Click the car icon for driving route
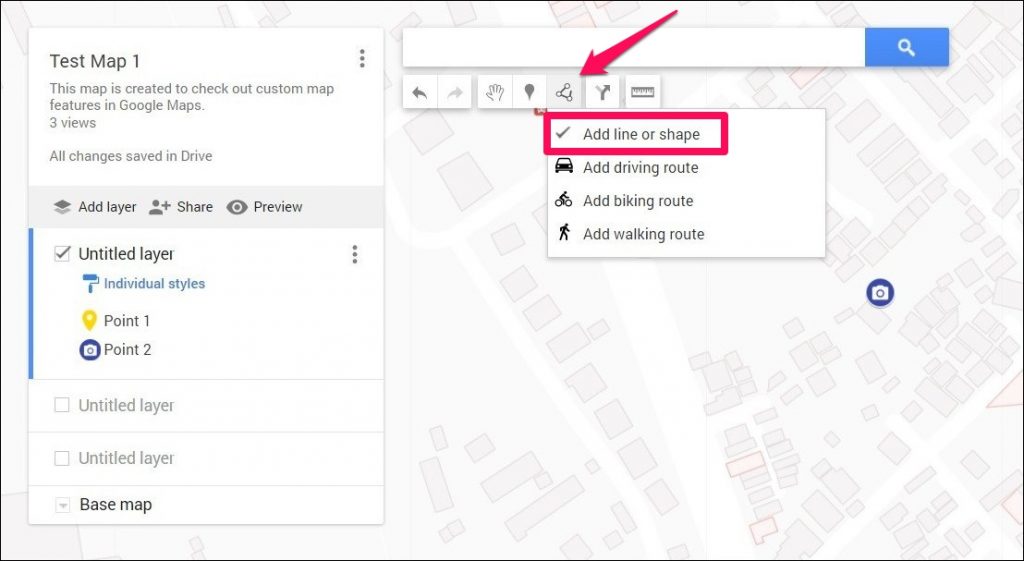This screenshot has width=1024, height=561. [564, 166]
